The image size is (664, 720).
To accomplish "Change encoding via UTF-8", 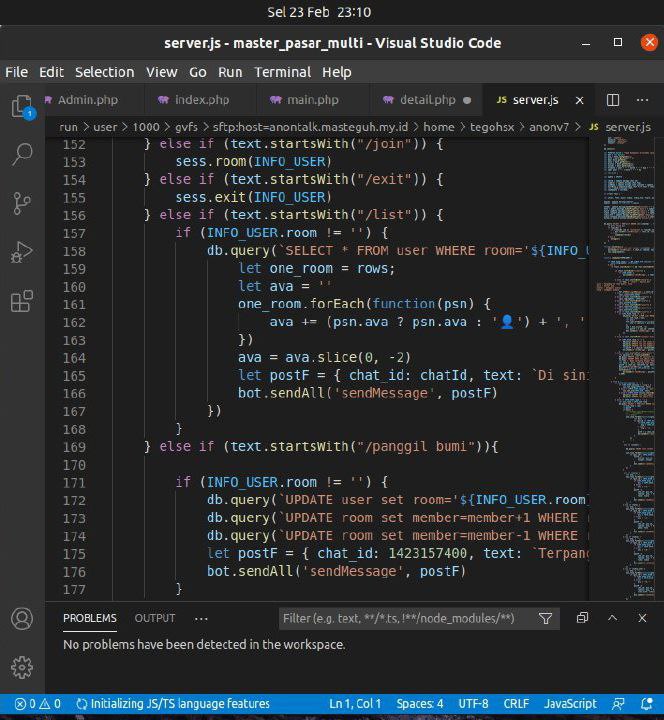I will pyautogui.click(x=473, y=703).
